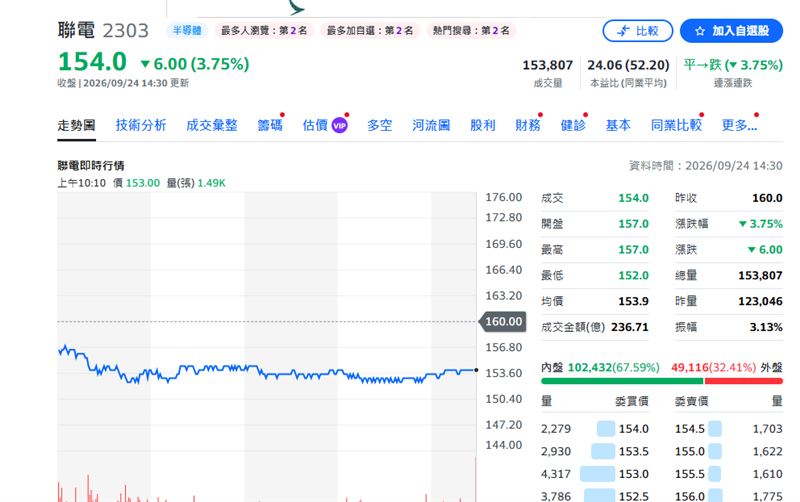Click the 最多人瀏覽:第2名 badge

[264, 31]
